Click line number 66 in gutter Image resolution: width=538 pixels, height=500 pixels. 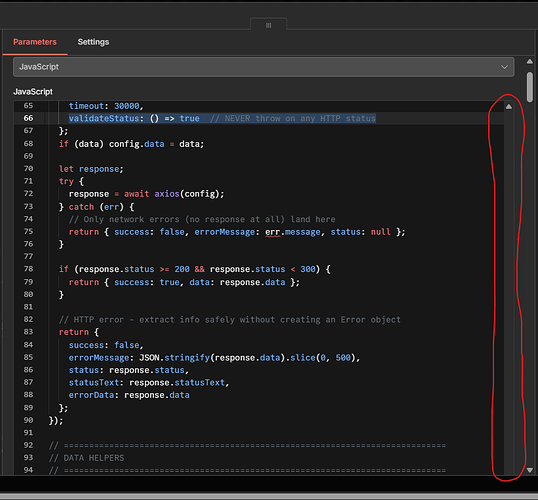(28, 118)
